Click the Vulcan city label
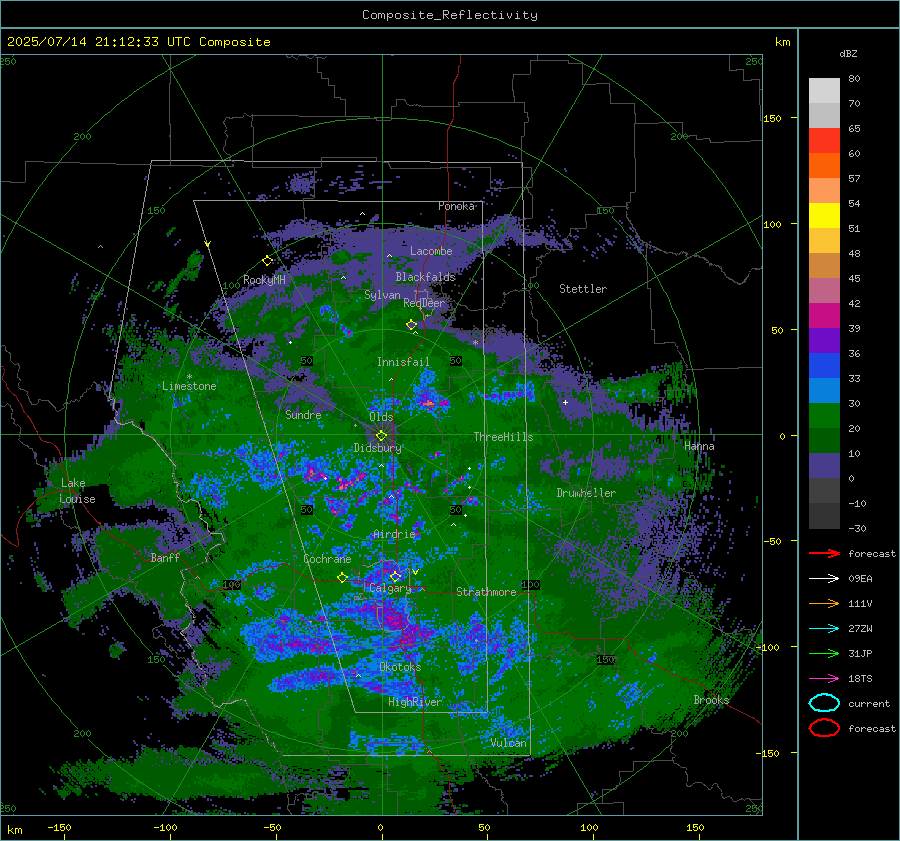This screenshot has width=900, height=841. coord(508,743)
